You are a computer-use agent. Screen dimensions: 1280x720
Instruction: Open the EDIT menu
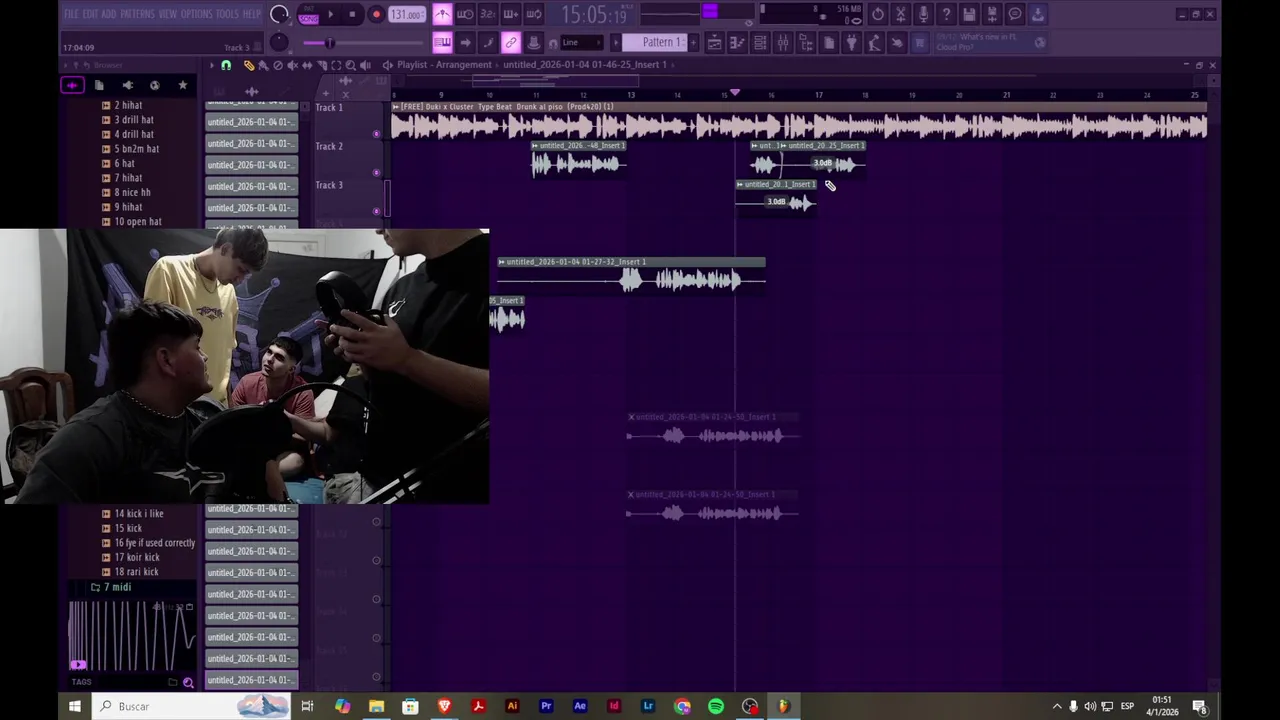click(90, 14)
